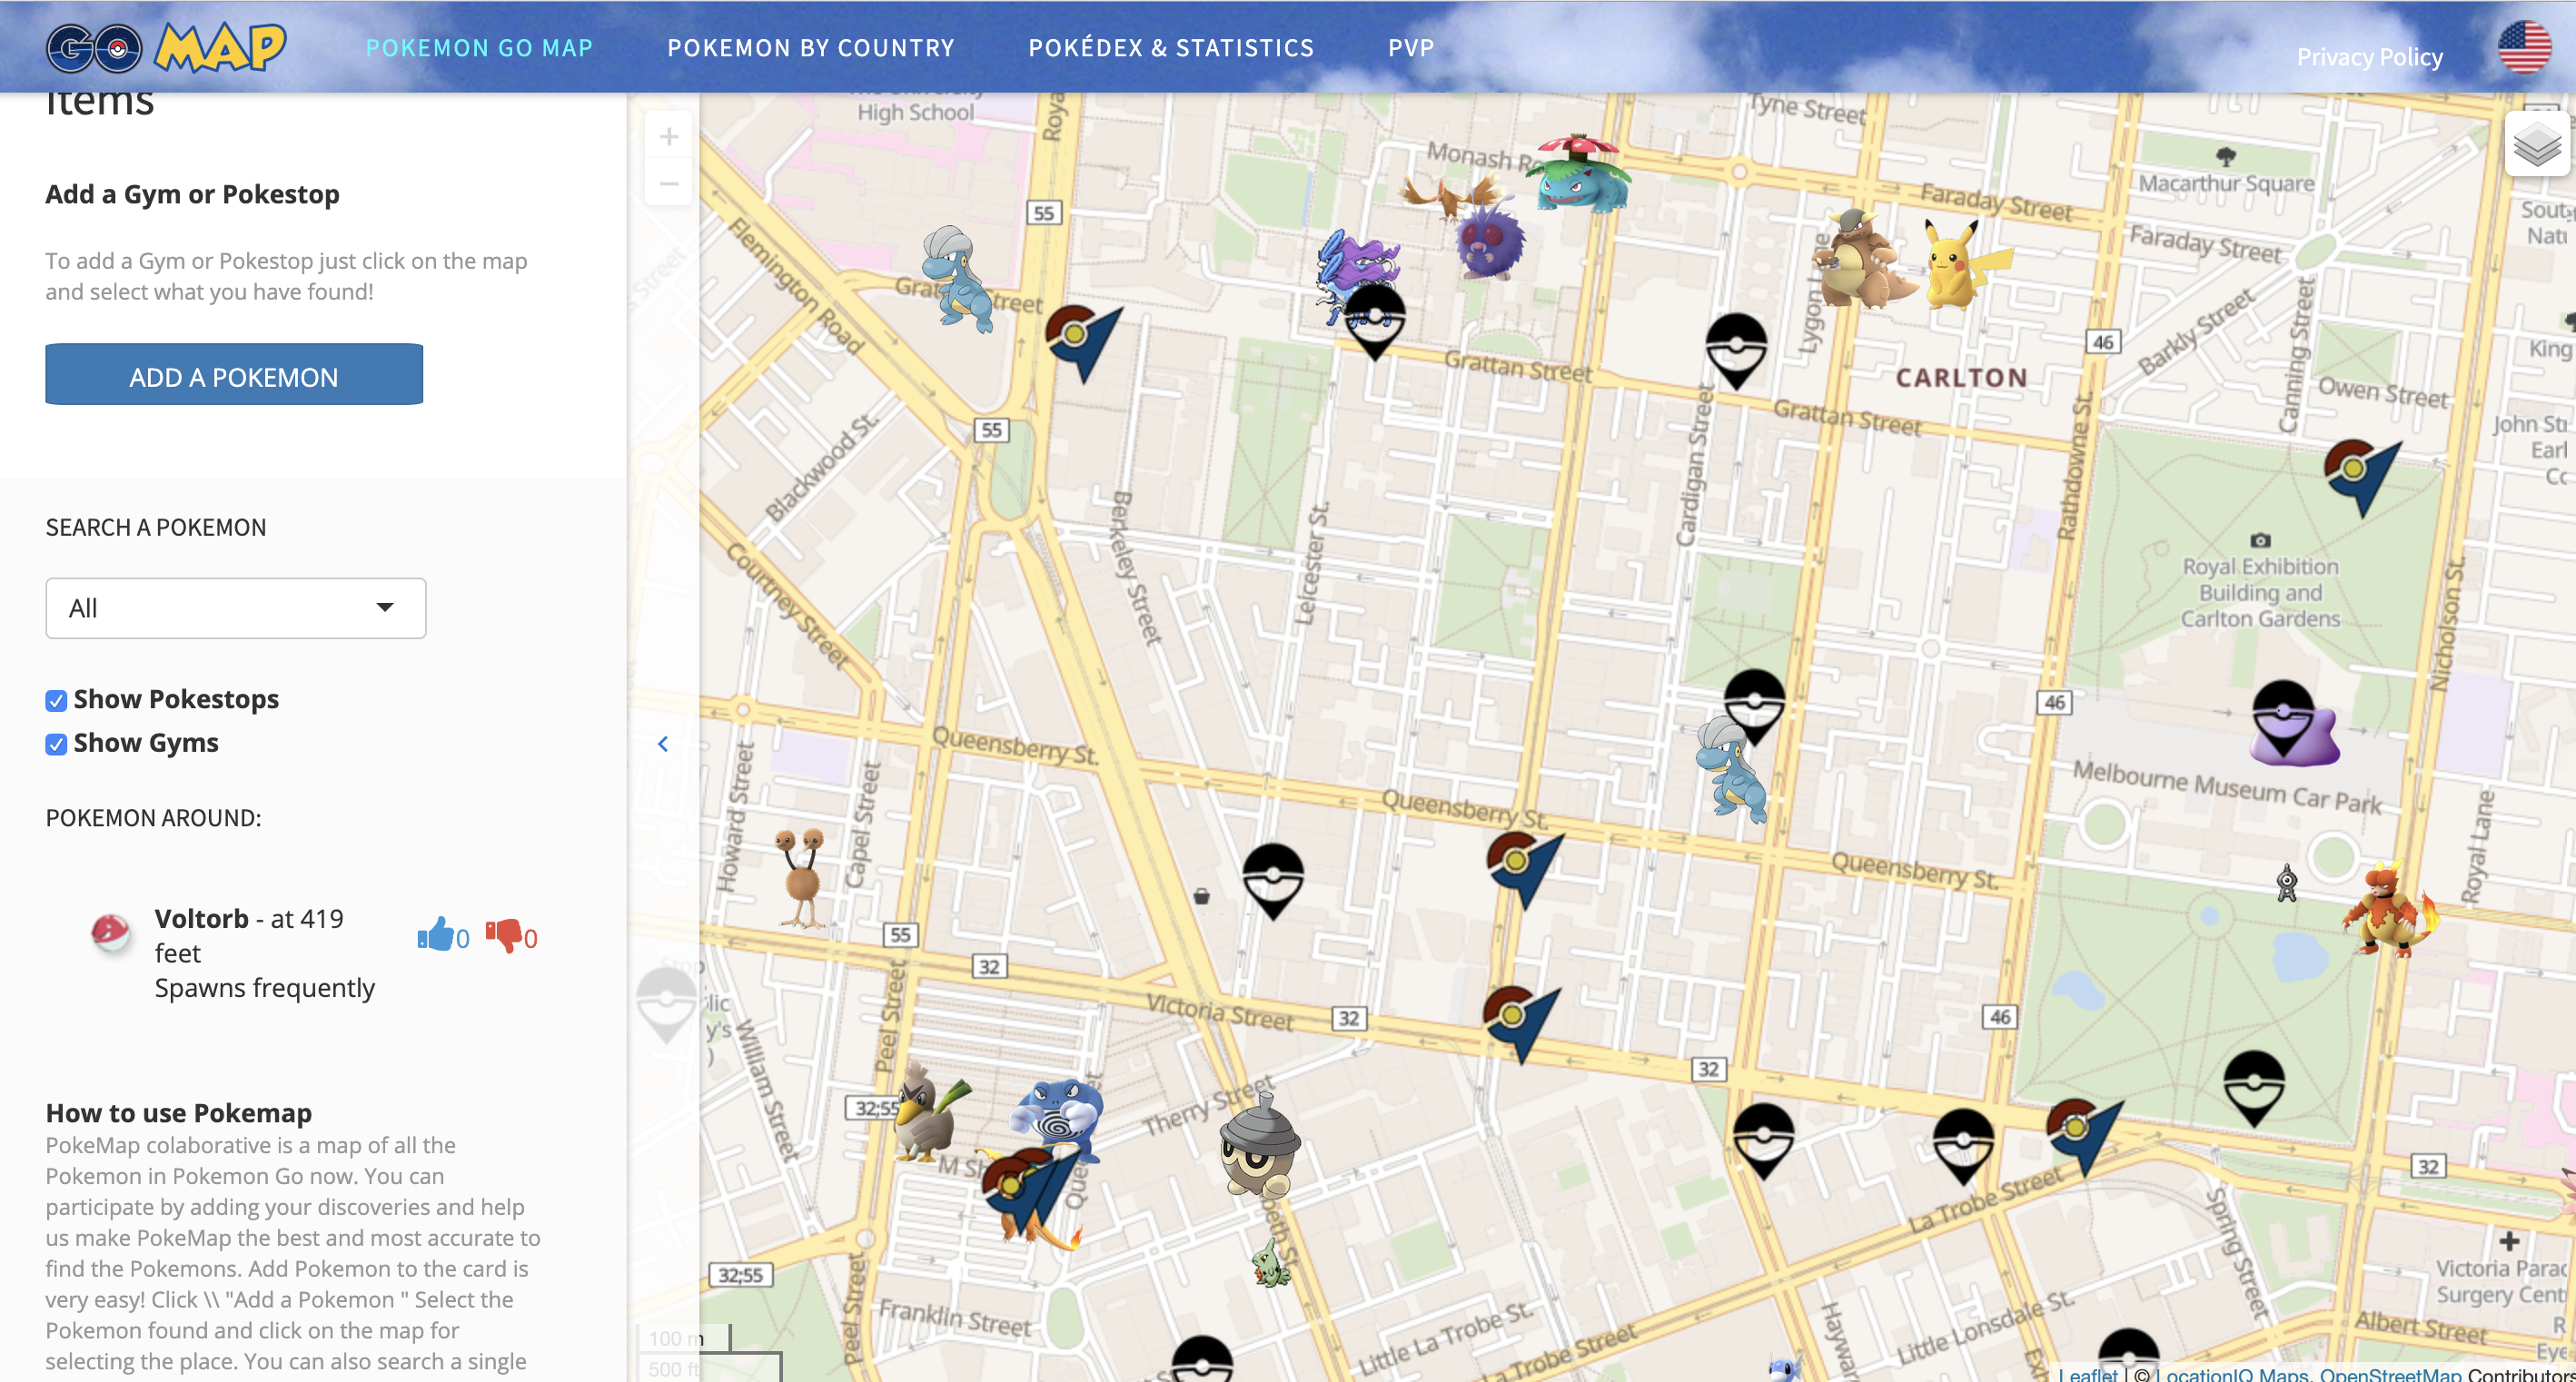Viewport: 2576px width, 1382px height.
Task: Open Pokédex & Statistics menu
Action: [1171, 48]
